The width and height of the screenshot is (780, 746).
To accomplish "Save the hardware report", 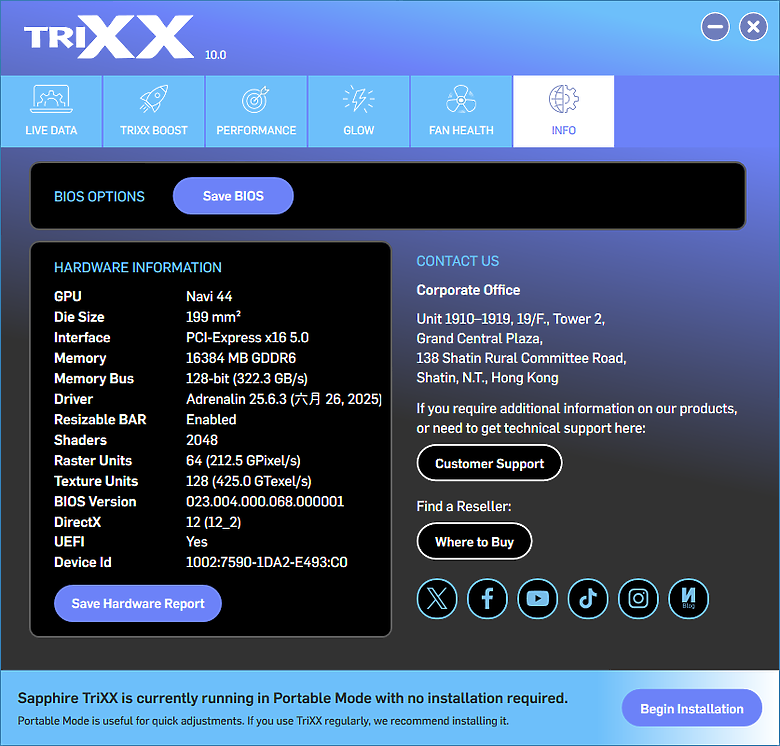I will pos(138,603).
